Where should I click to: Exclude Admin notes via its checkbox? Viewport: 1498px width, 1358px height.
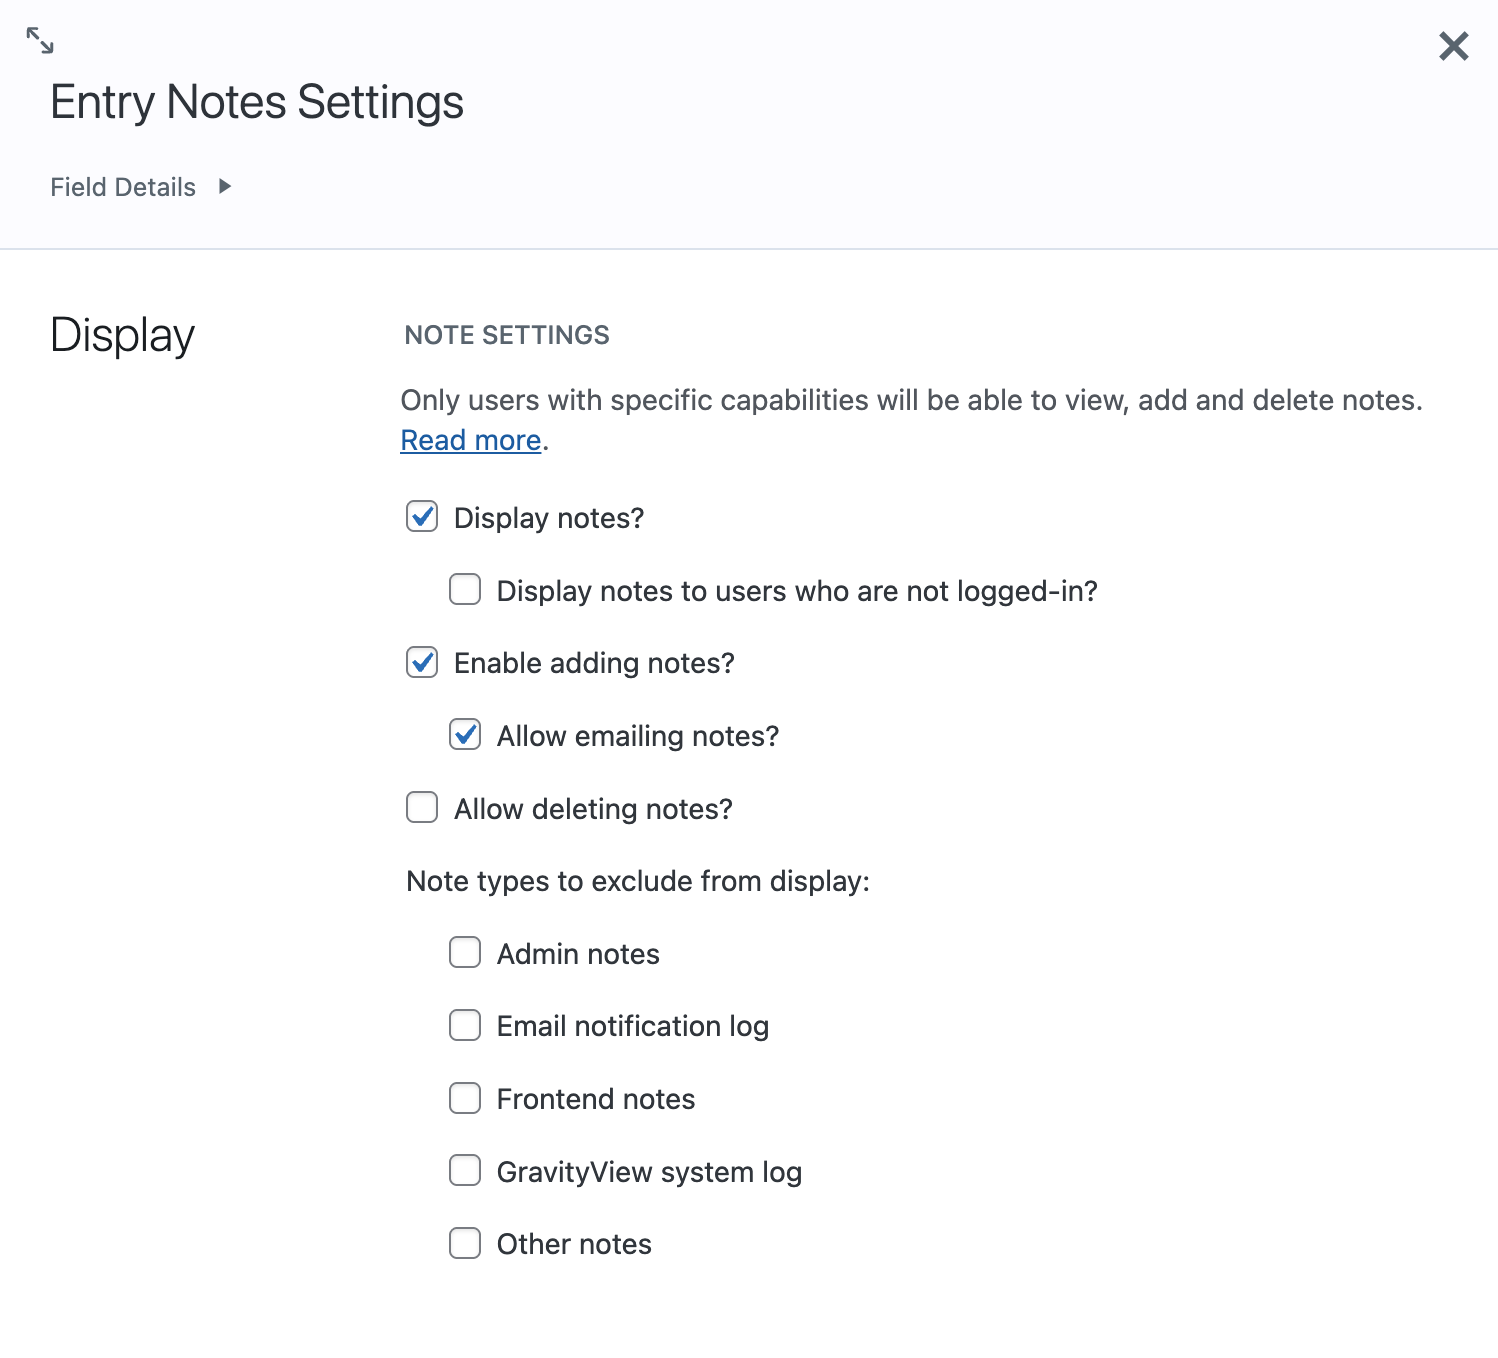click(x=465, y=953)
